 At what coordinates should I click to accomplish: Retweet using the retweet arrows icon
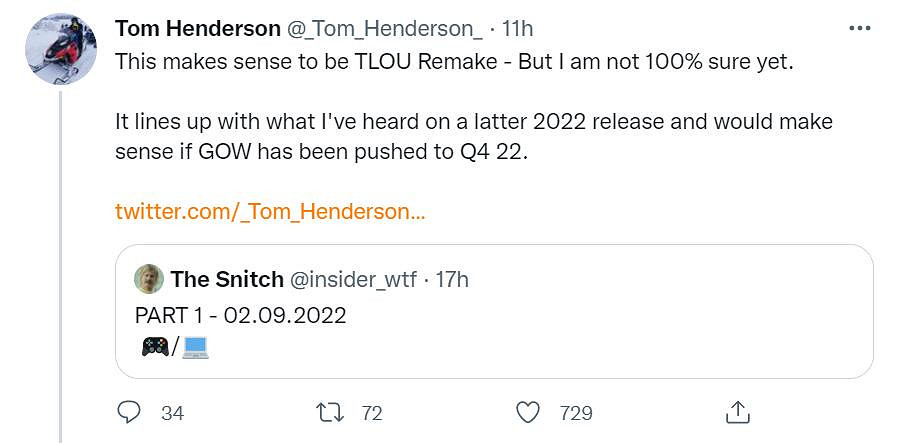point(328,412)
